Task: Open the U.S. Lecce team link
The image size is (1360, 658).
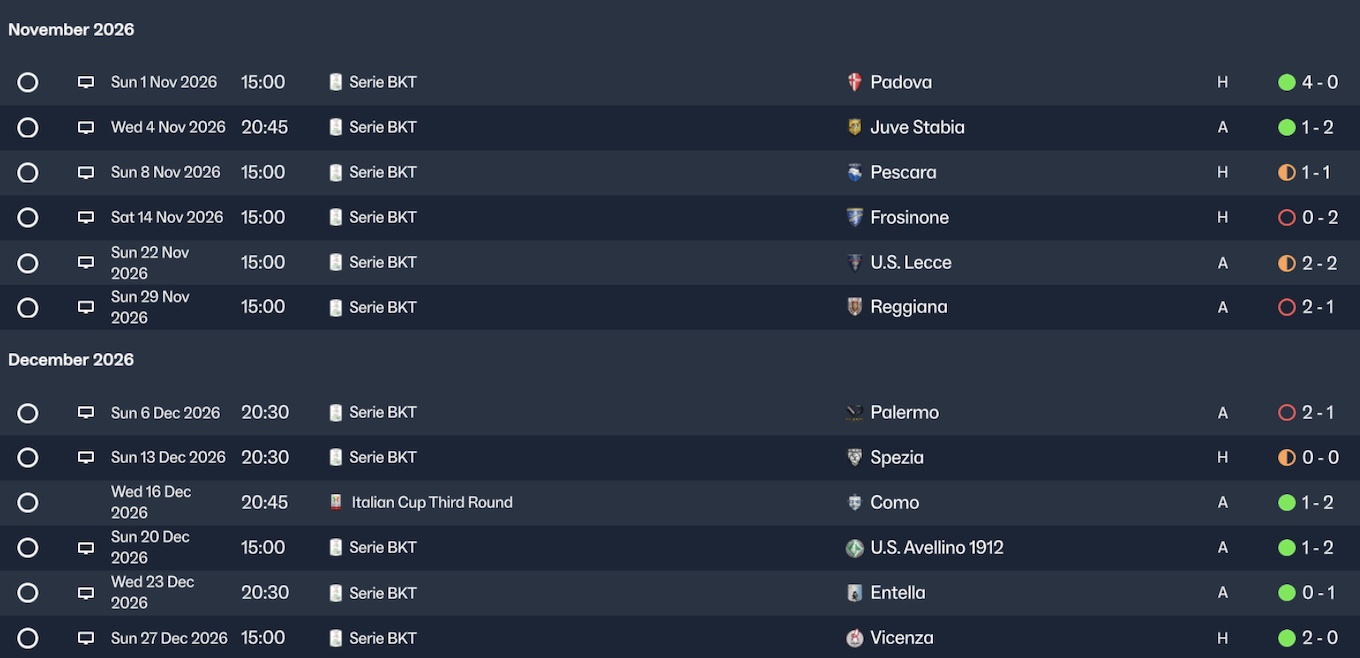Action: pyautogui.click(x=910, y=262)
